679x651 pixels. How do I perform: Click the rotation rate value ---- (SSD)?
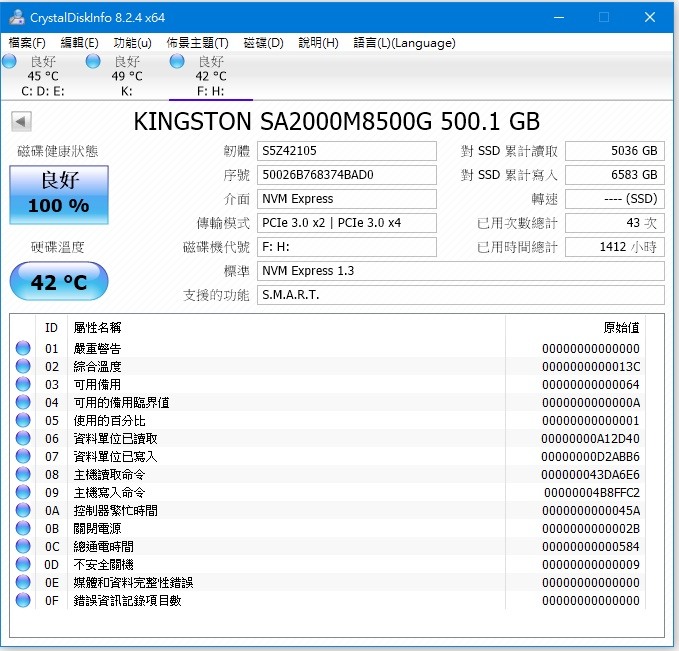pos(615,199)
